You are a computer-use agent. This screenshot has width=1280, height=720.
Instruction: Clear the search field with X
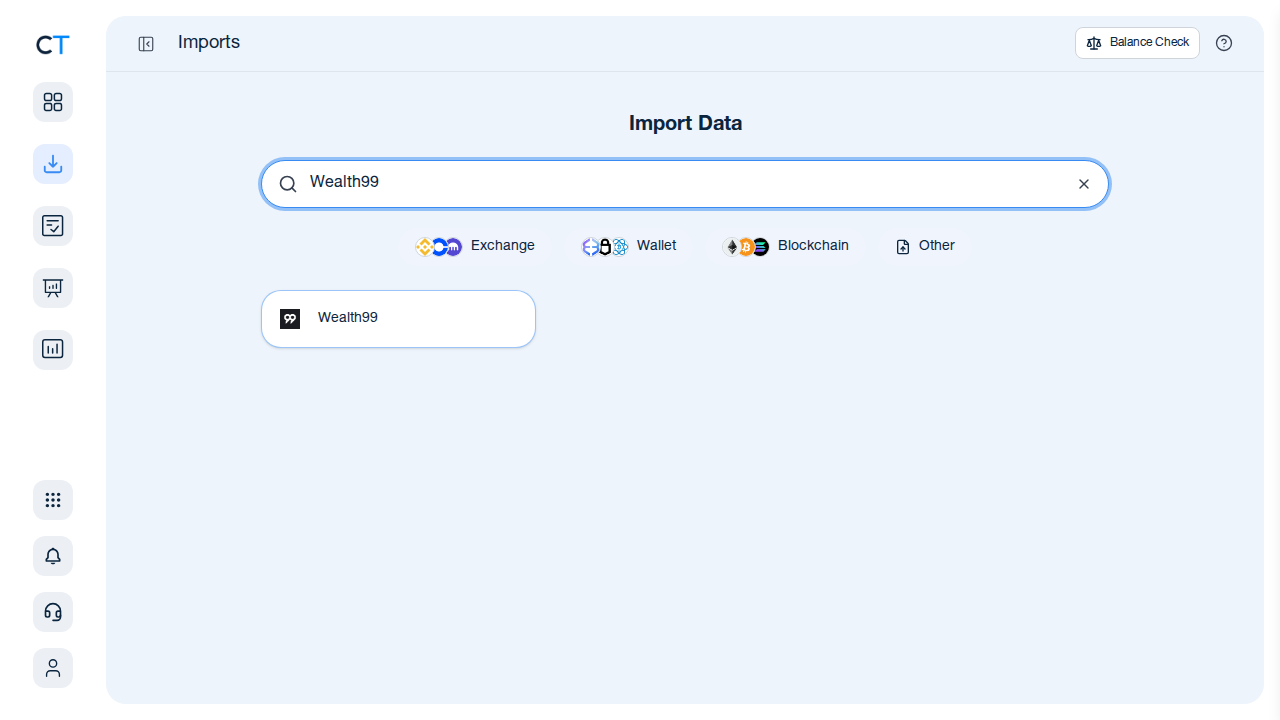1084,184
